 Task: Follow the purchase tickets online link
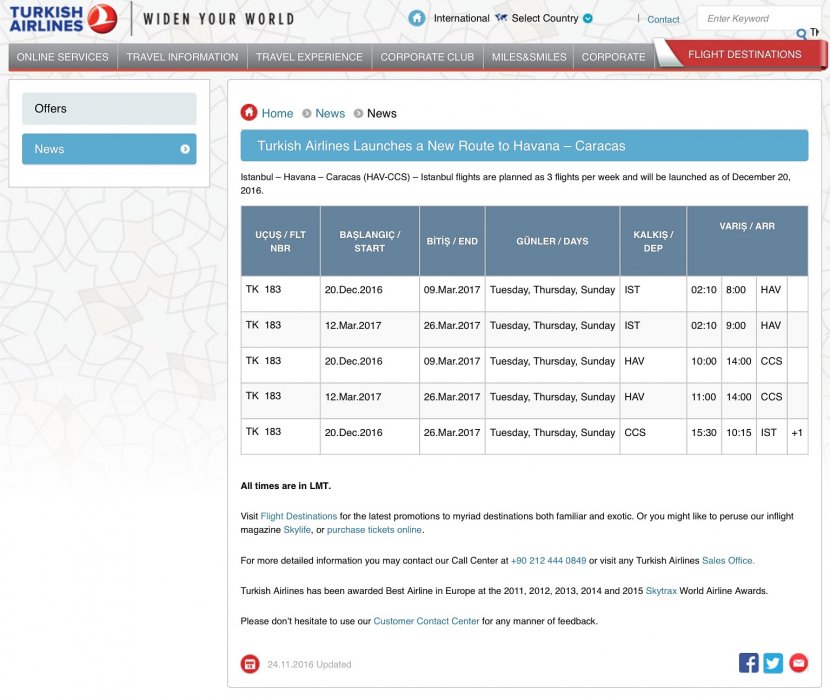374,530
